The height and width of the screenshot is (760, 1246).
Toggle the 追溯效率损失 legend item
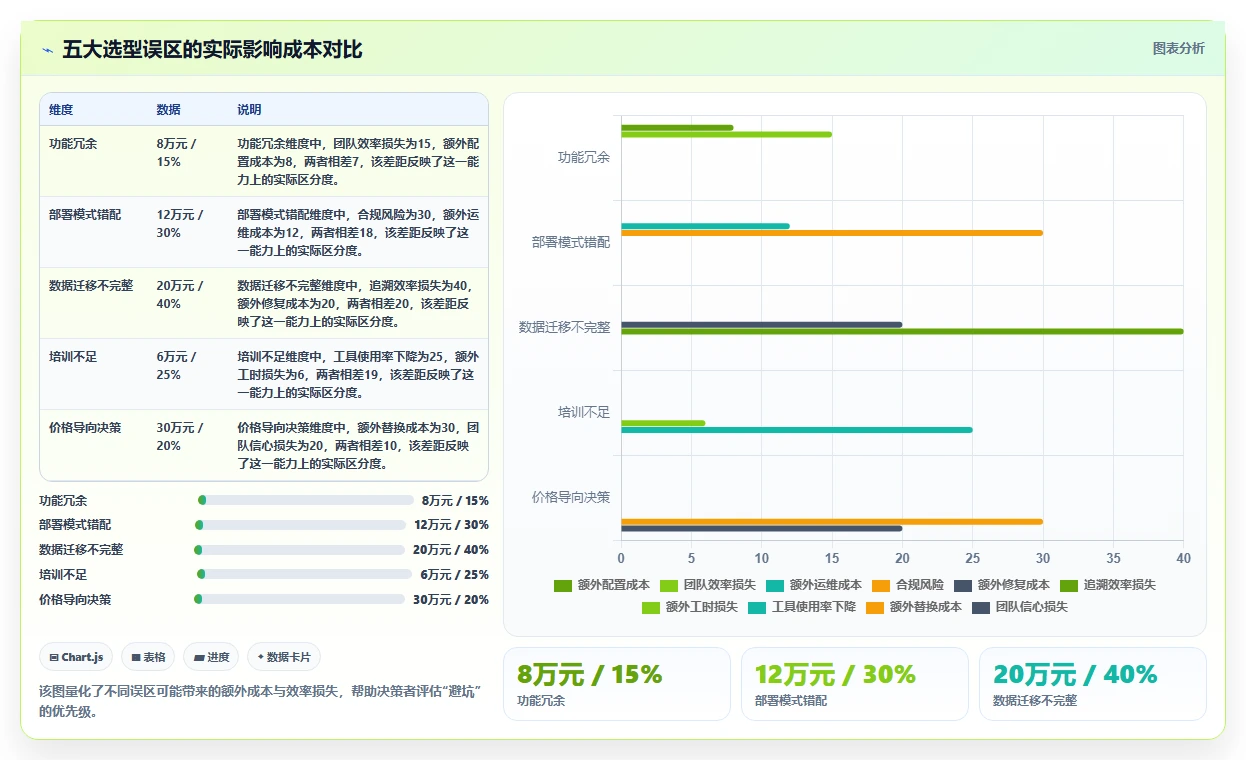1108,585
